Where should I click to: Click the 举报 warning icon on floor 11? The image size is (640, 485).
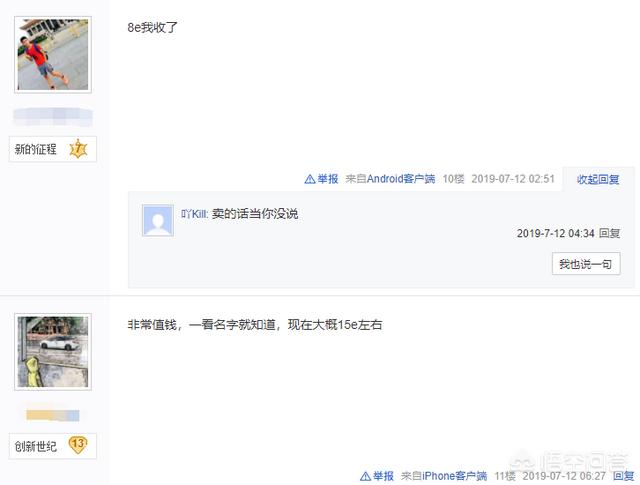365,476
